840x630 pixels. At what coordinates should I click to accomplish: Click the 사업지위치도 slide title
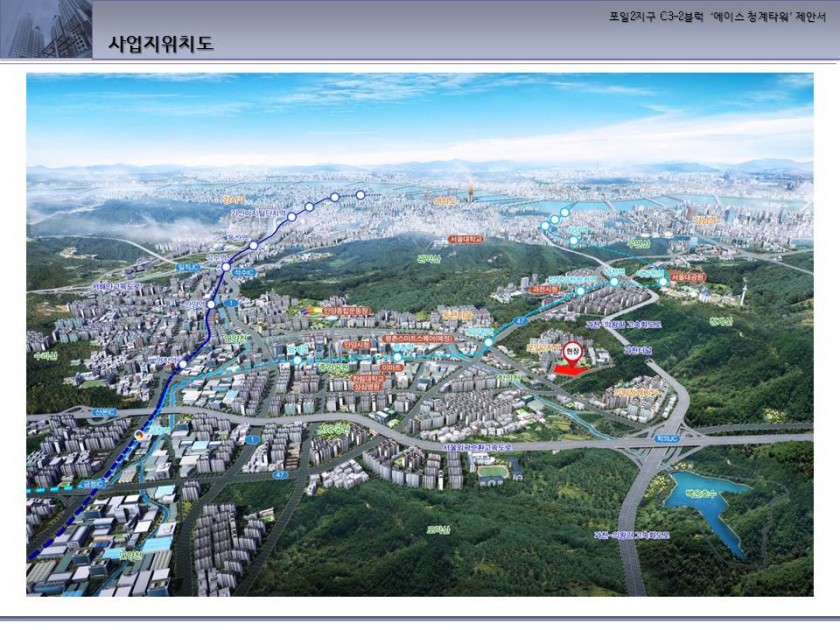[x=161, y=43]
